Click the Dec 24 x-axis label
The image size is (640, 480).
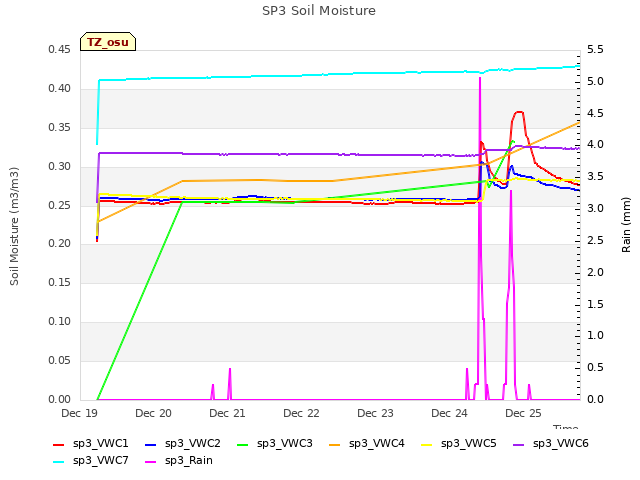click(x=449, y=413)
